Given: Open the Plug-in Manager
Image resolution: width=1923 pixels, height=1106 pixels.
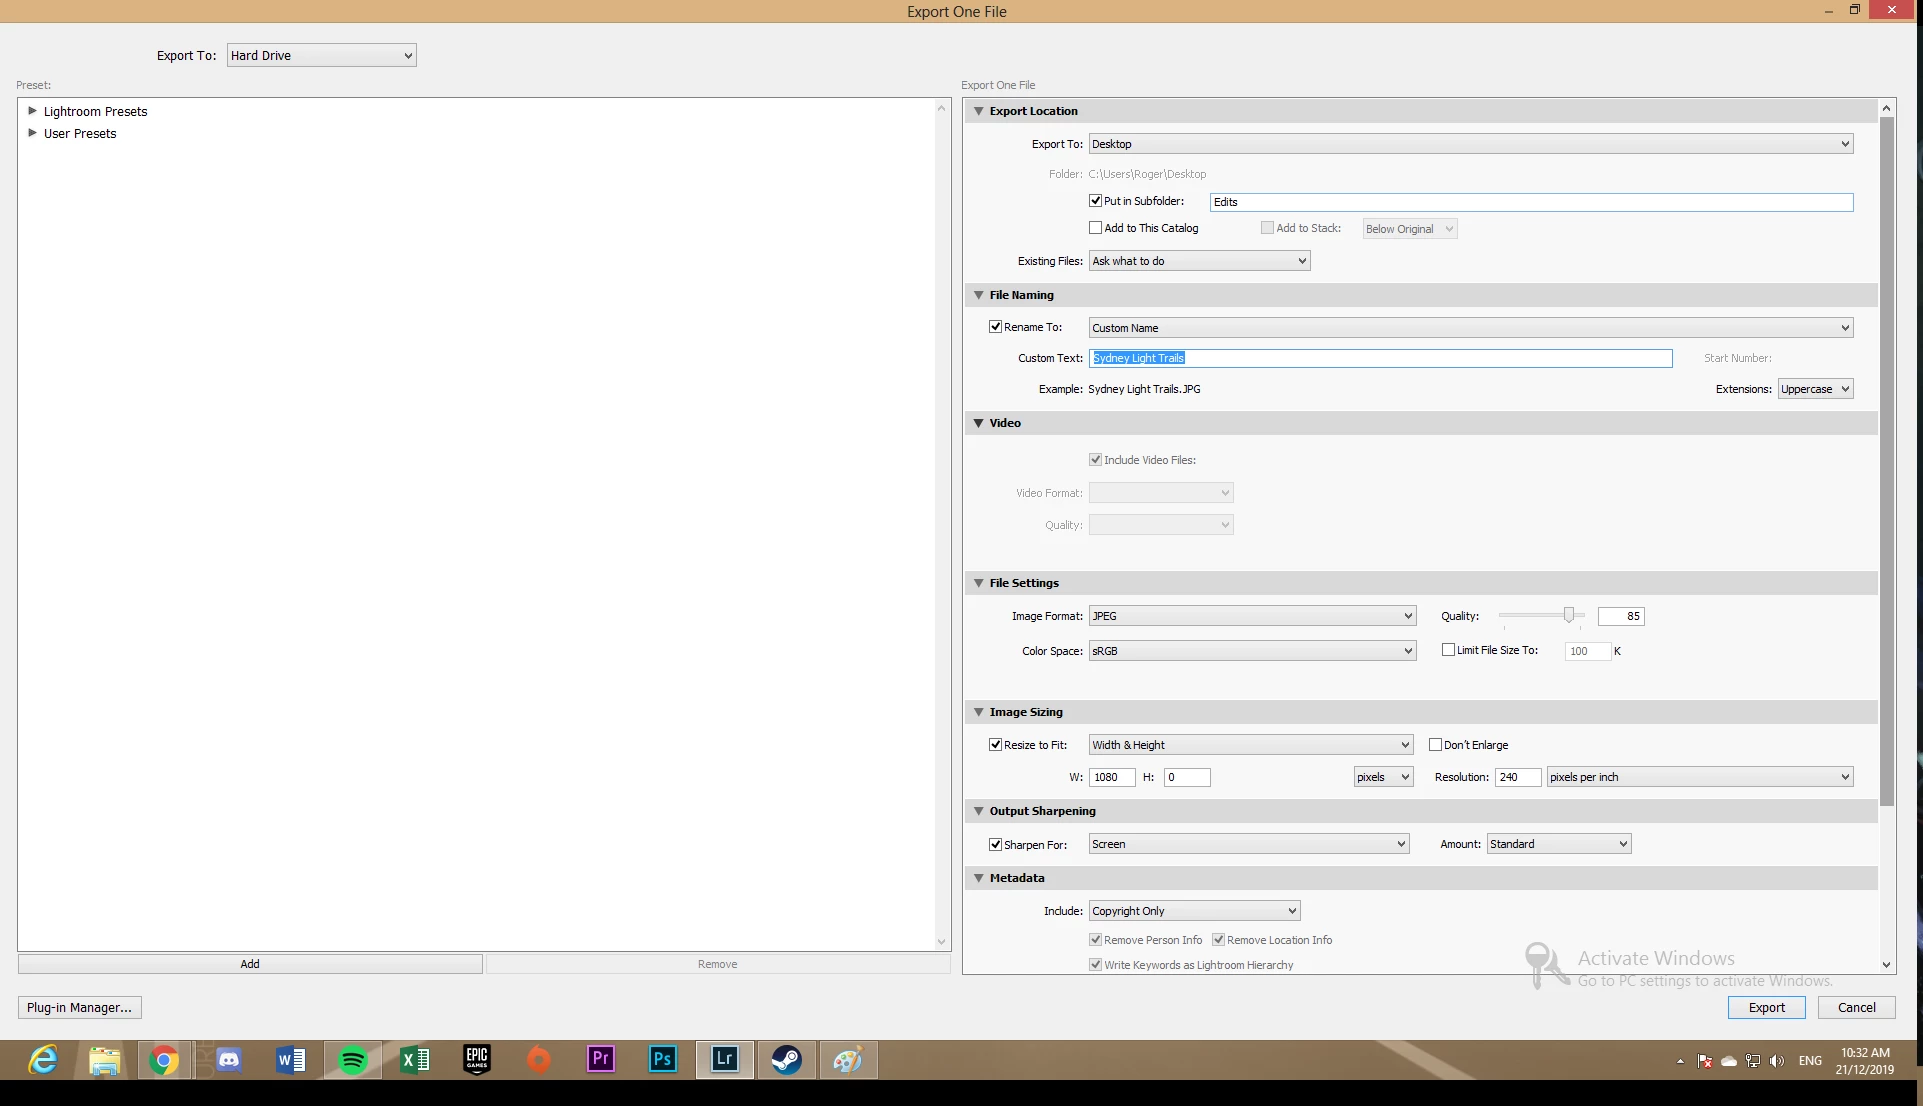Looking at the screenshot, I should point(79,1007).
